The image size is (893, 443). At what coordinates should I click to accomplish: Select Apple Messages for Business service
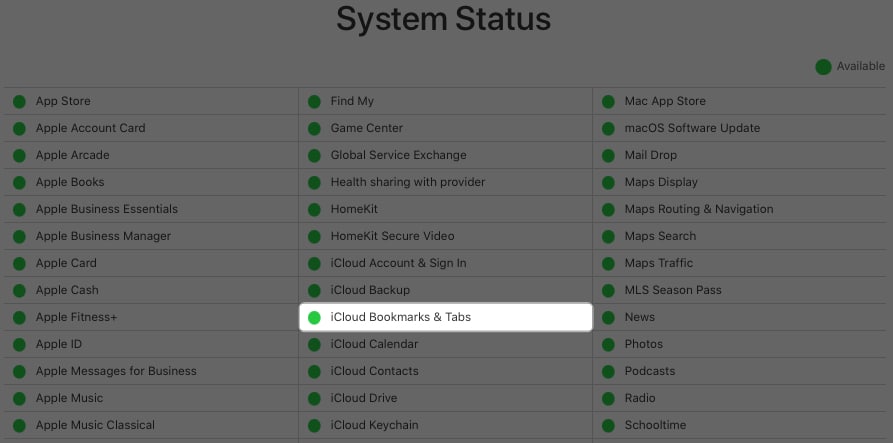115,371
